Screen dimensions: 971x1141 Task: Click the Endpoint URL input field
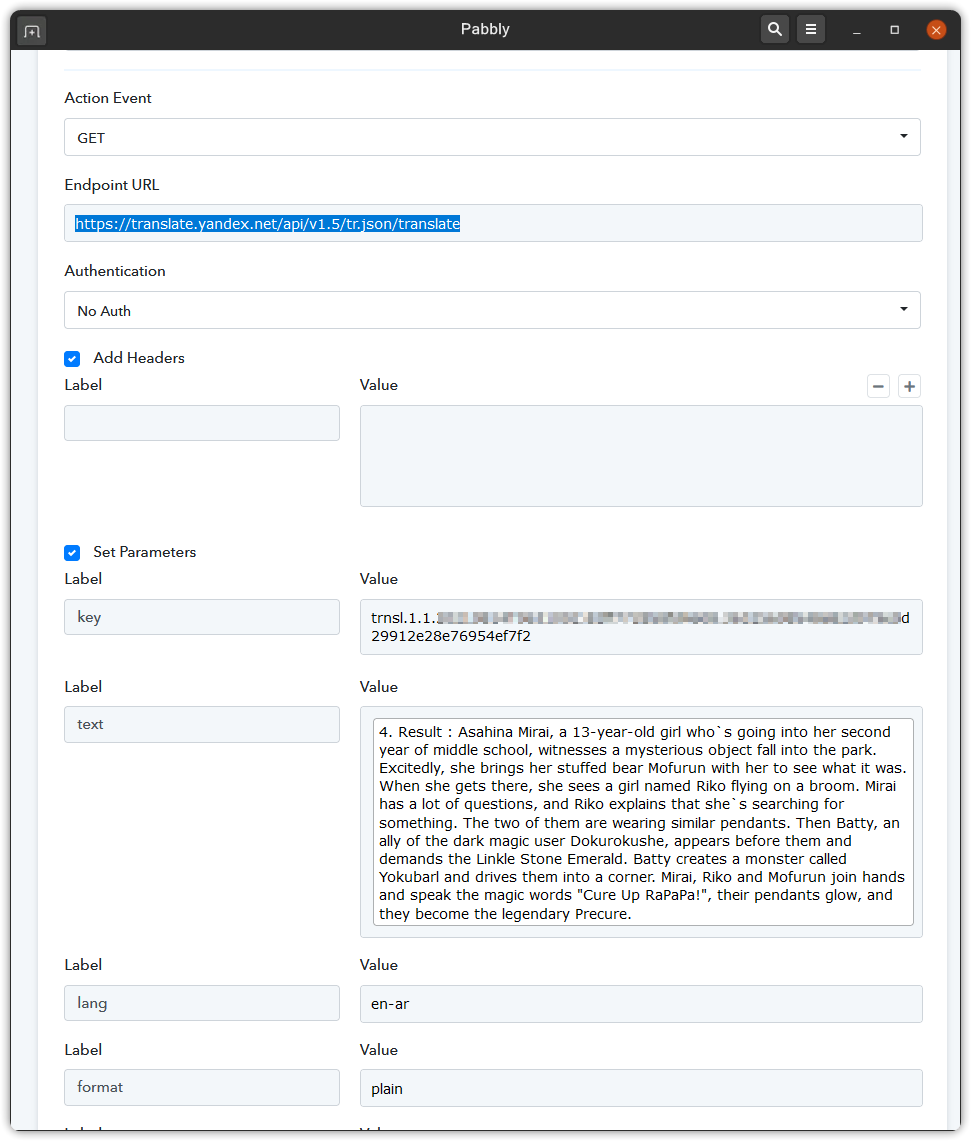pyautogui.click(x=493, y=223)
